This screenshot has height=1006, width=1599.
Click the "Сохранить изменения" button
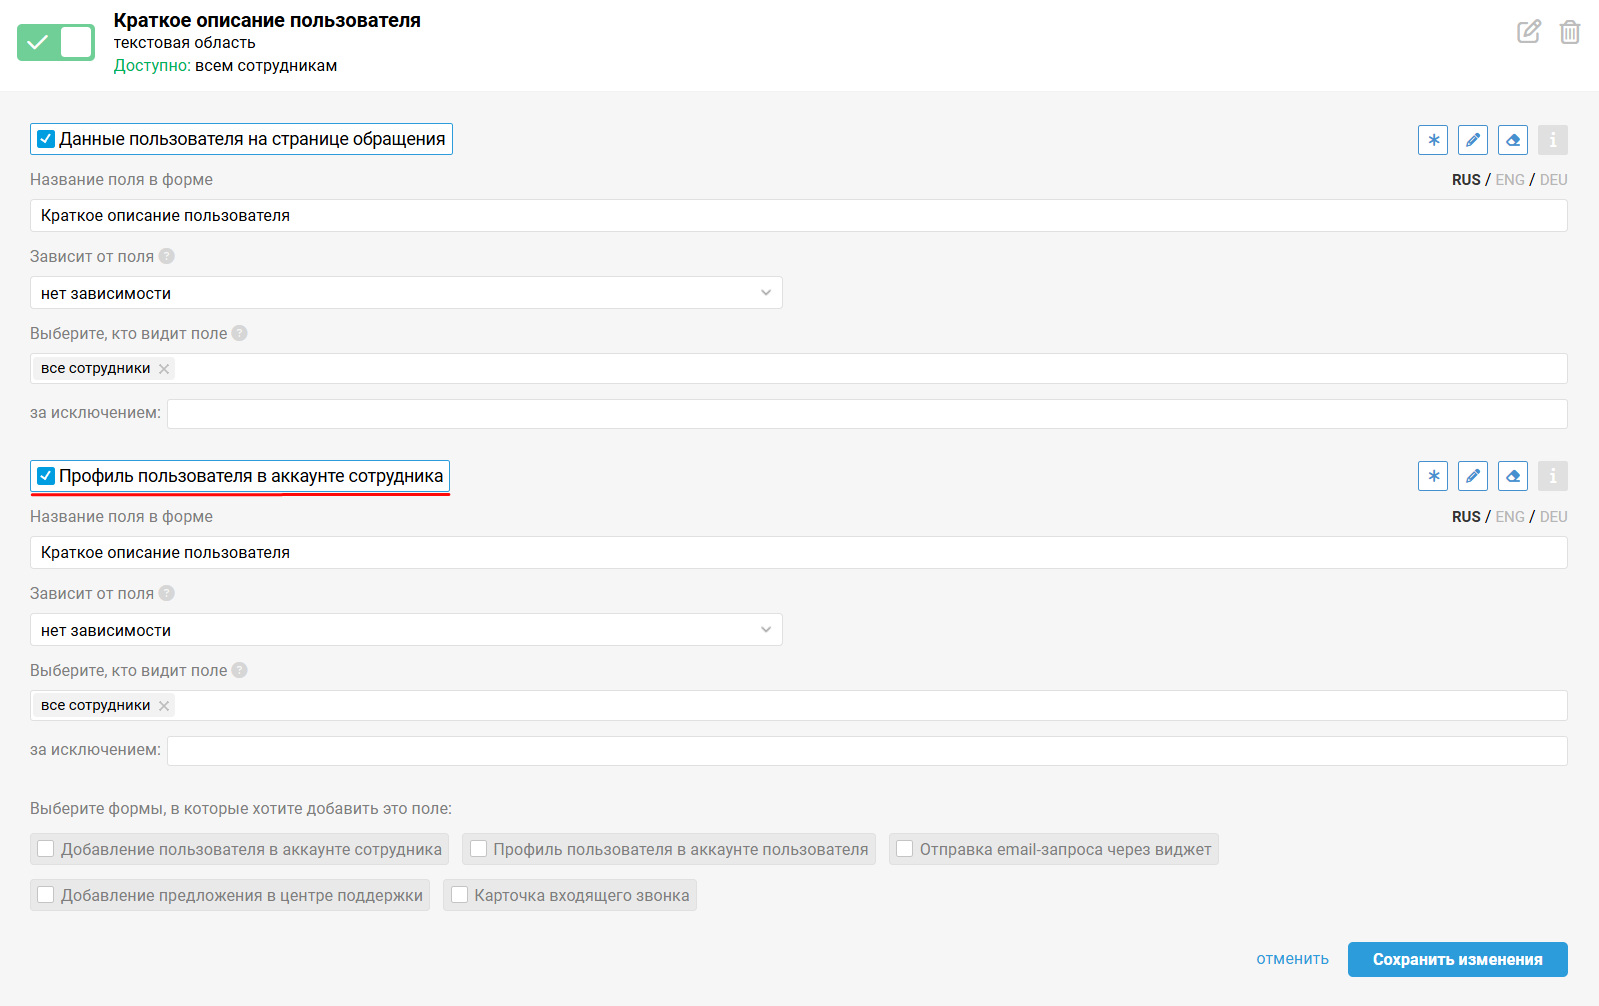point(1458,959)
